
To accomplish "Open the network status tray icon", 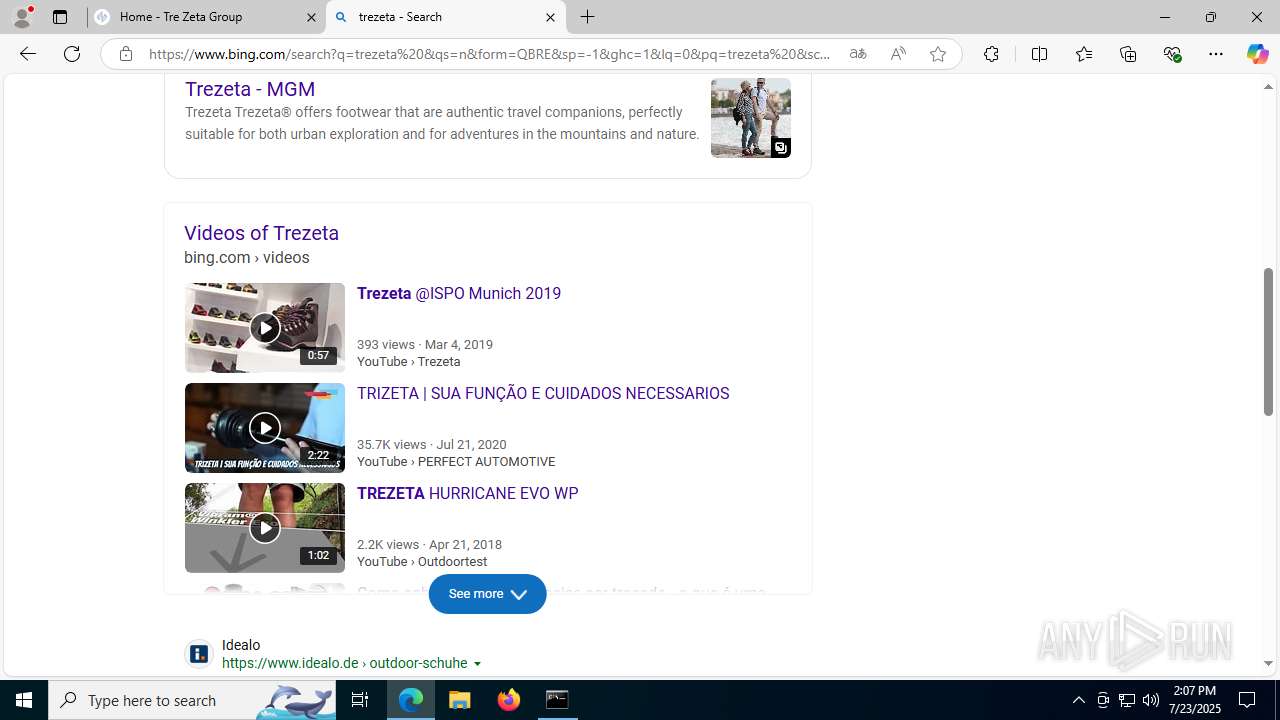I will (x=1127, y=700).
